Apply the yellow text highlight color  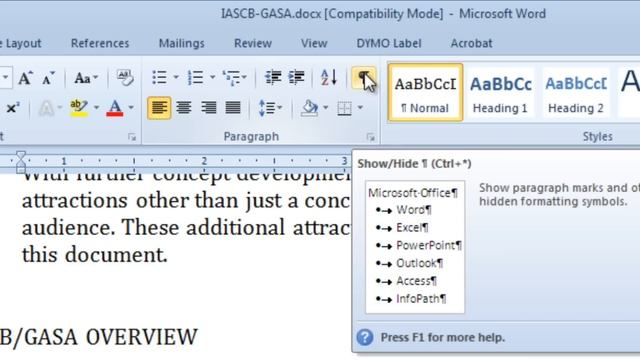(x=78, y=109)
